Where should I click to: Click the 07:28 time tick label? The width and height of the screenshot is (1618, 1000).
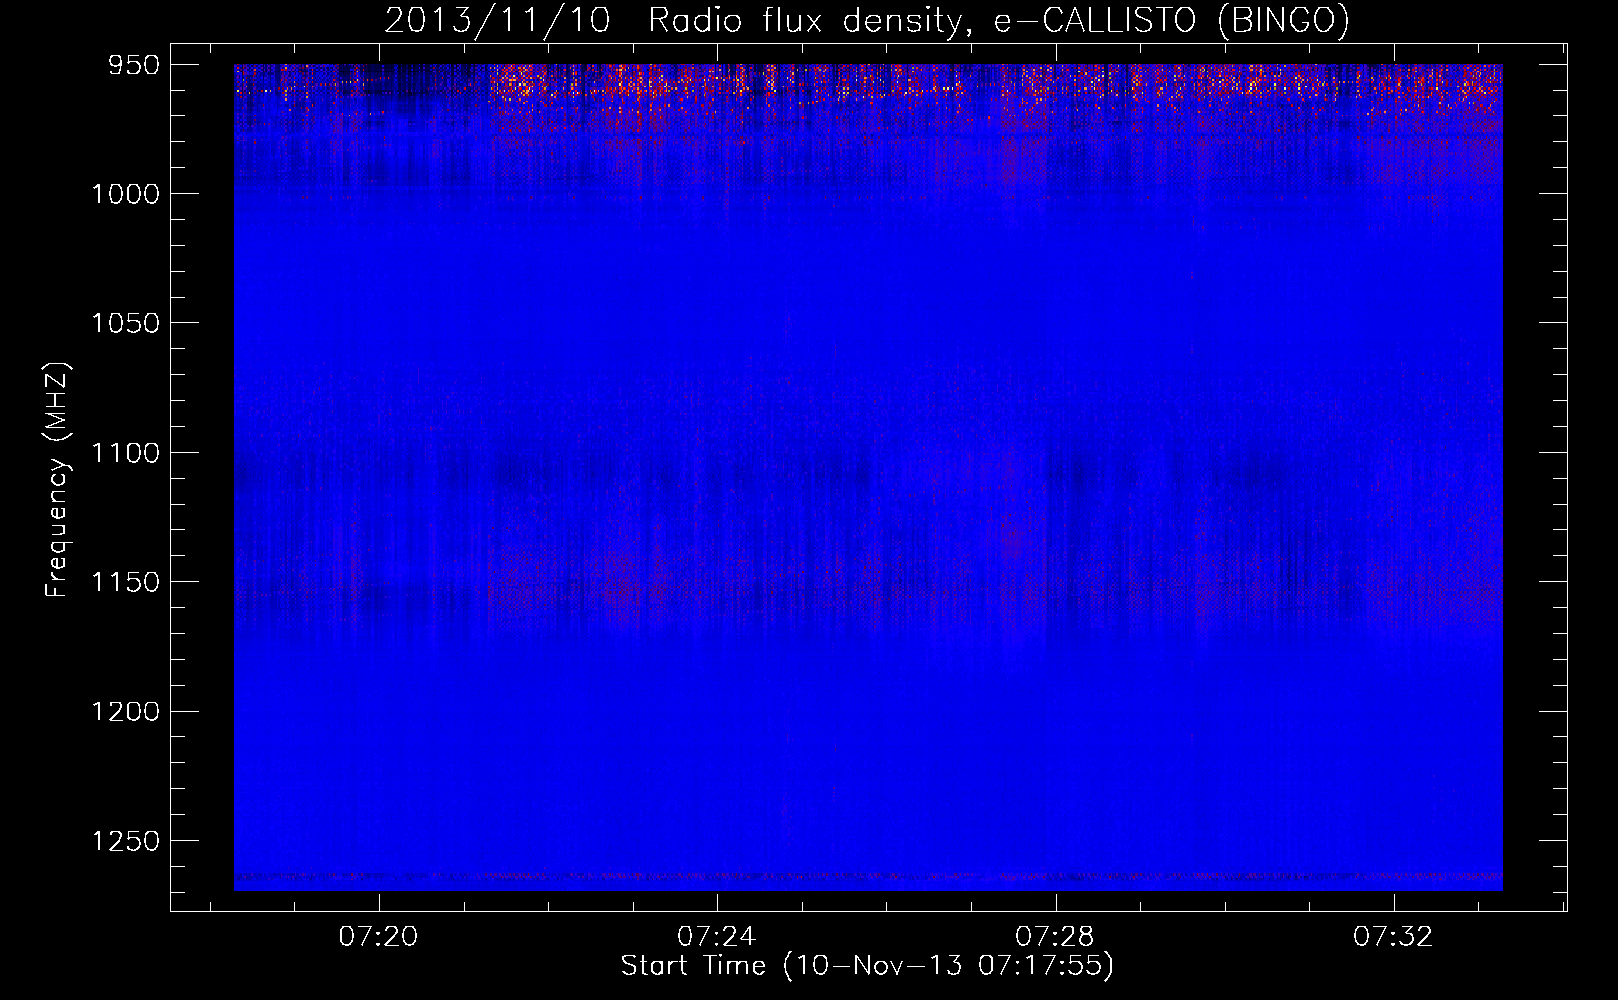click(x=1054, y=937)
